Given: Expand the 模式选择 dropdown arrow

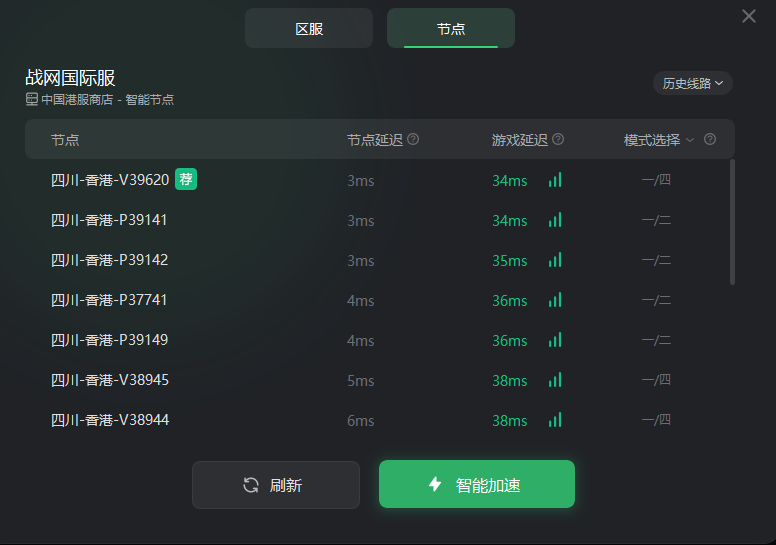Looking at the screenshot, I should tap(690, 140).
